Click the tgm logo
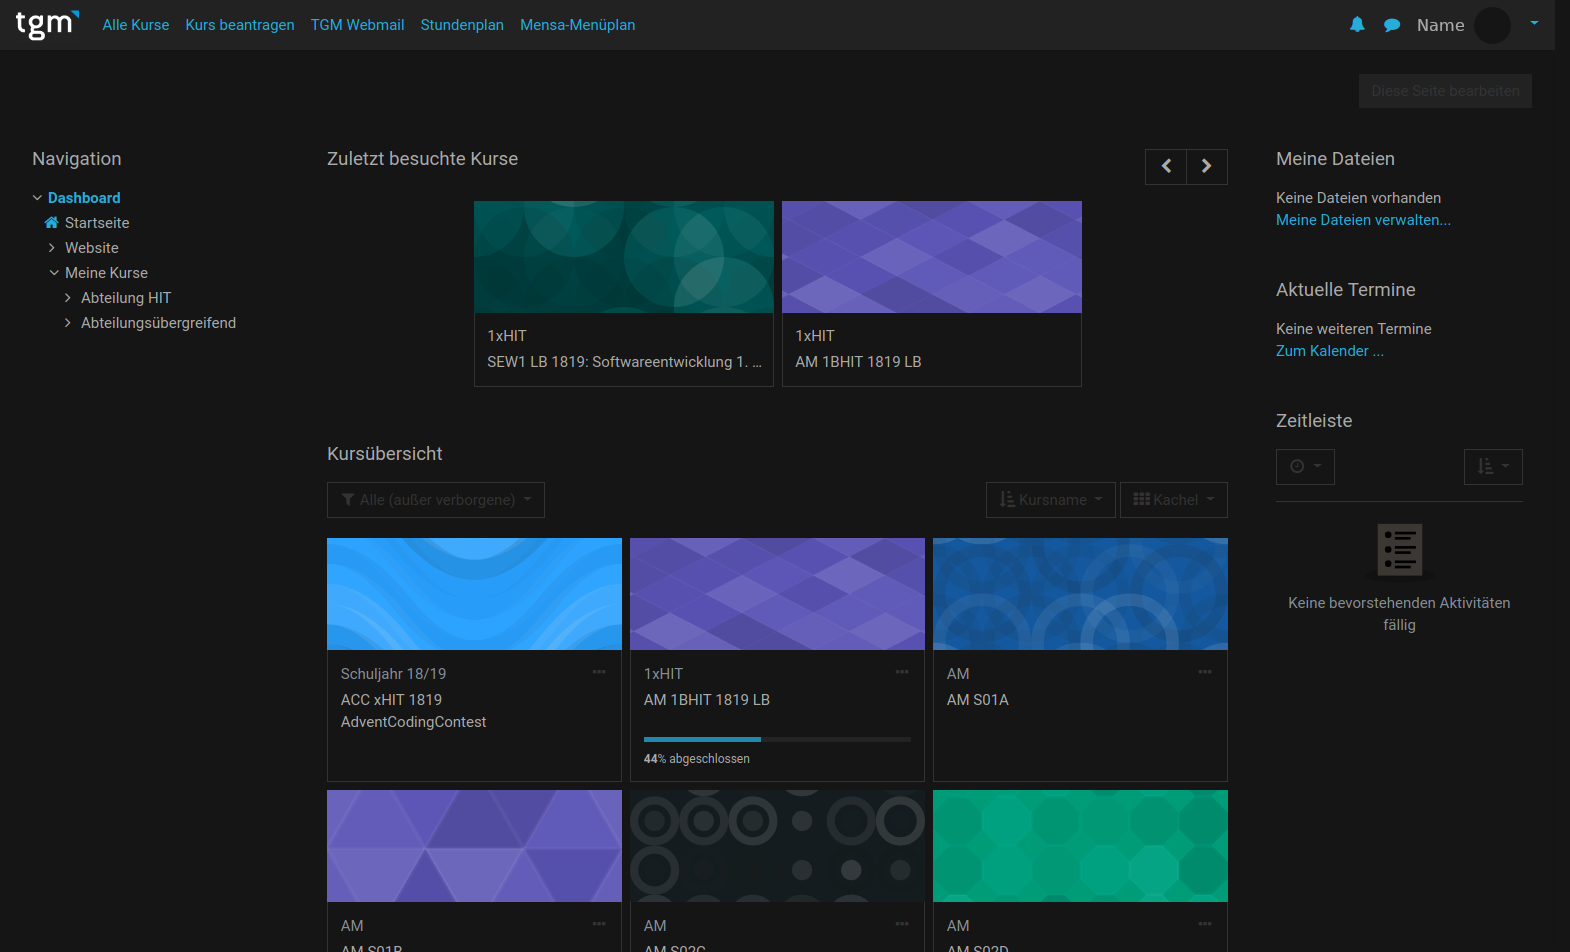Viewport: 1570px width, 952px height. pos(47,24)
